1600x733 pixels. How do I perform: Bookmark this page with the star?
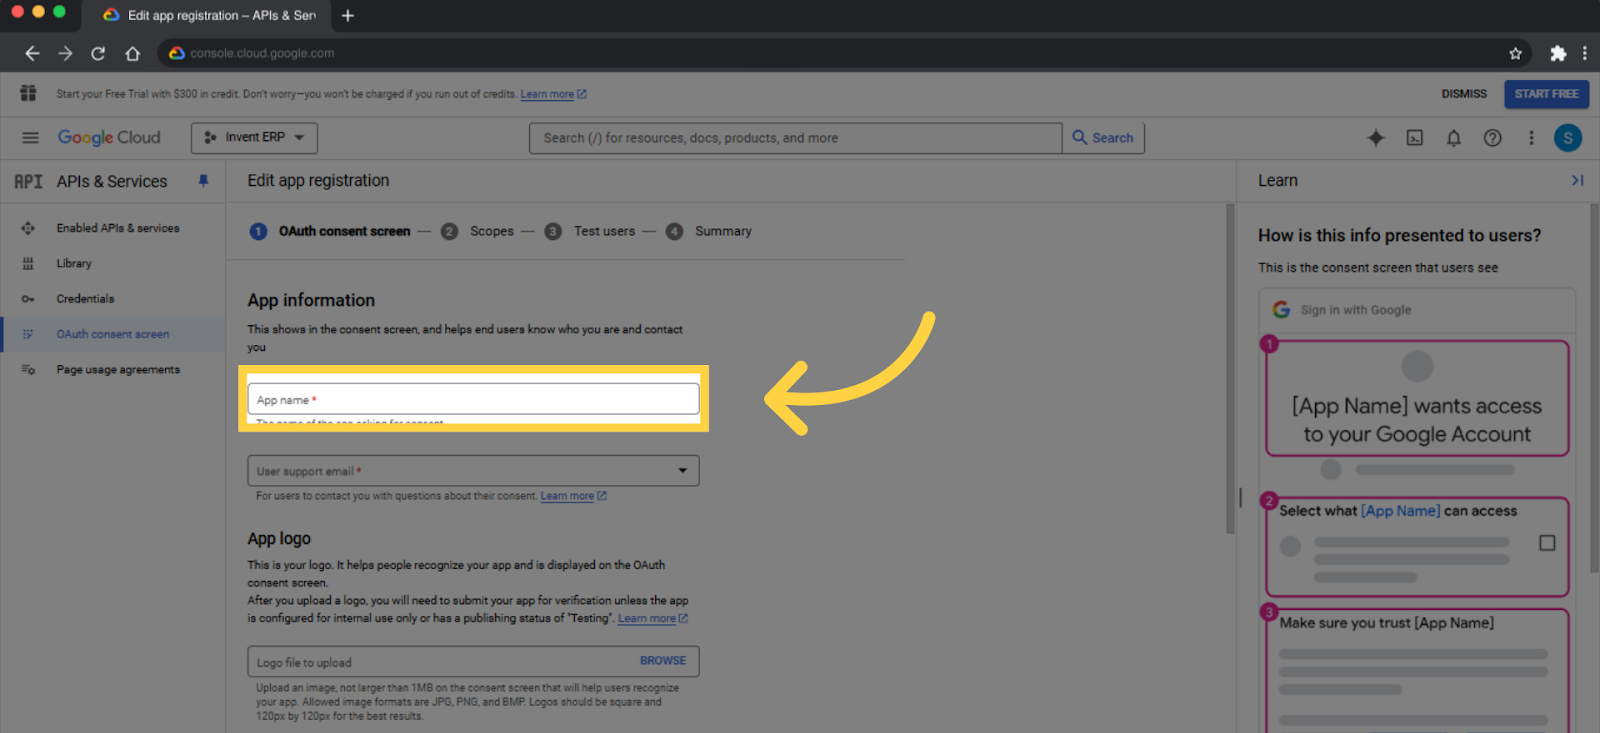(1515, 53)
